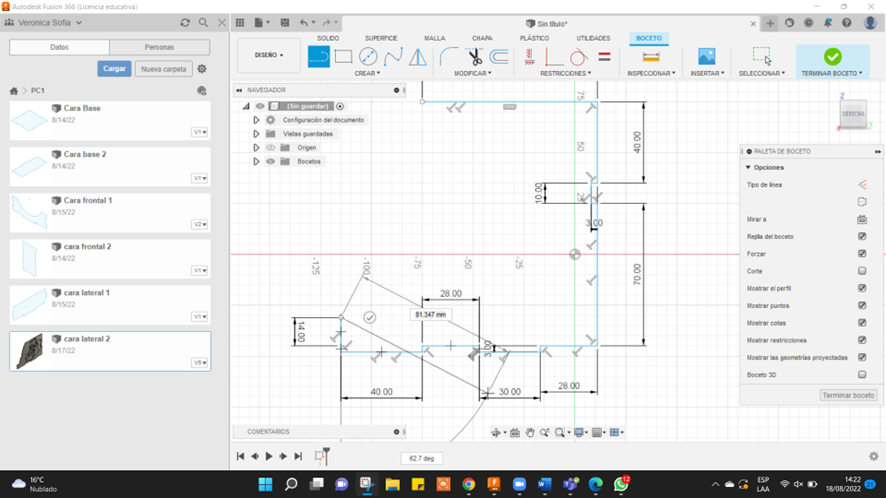The width and height of the screenshot is (886, 498).
Task: Enable the Boceto 3D checkbox
Action: [862, 374]
